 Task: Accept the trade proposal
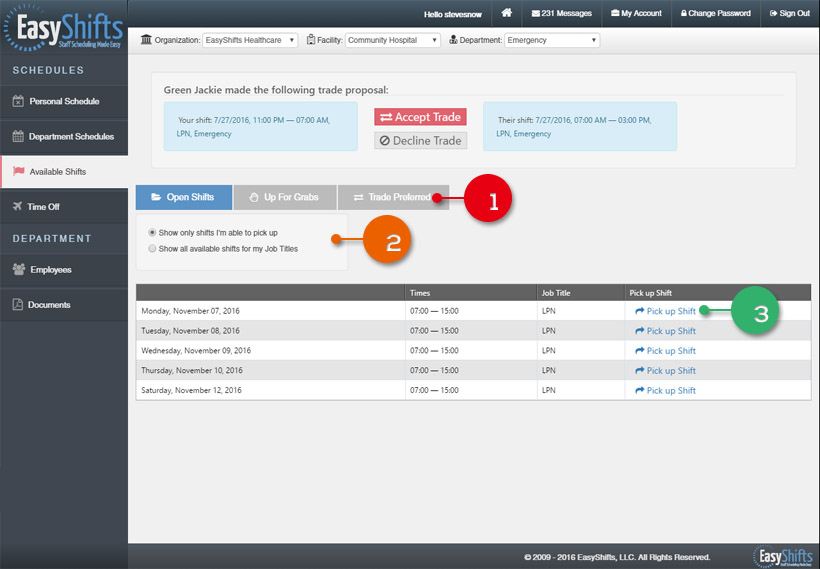tap(420, 117)
